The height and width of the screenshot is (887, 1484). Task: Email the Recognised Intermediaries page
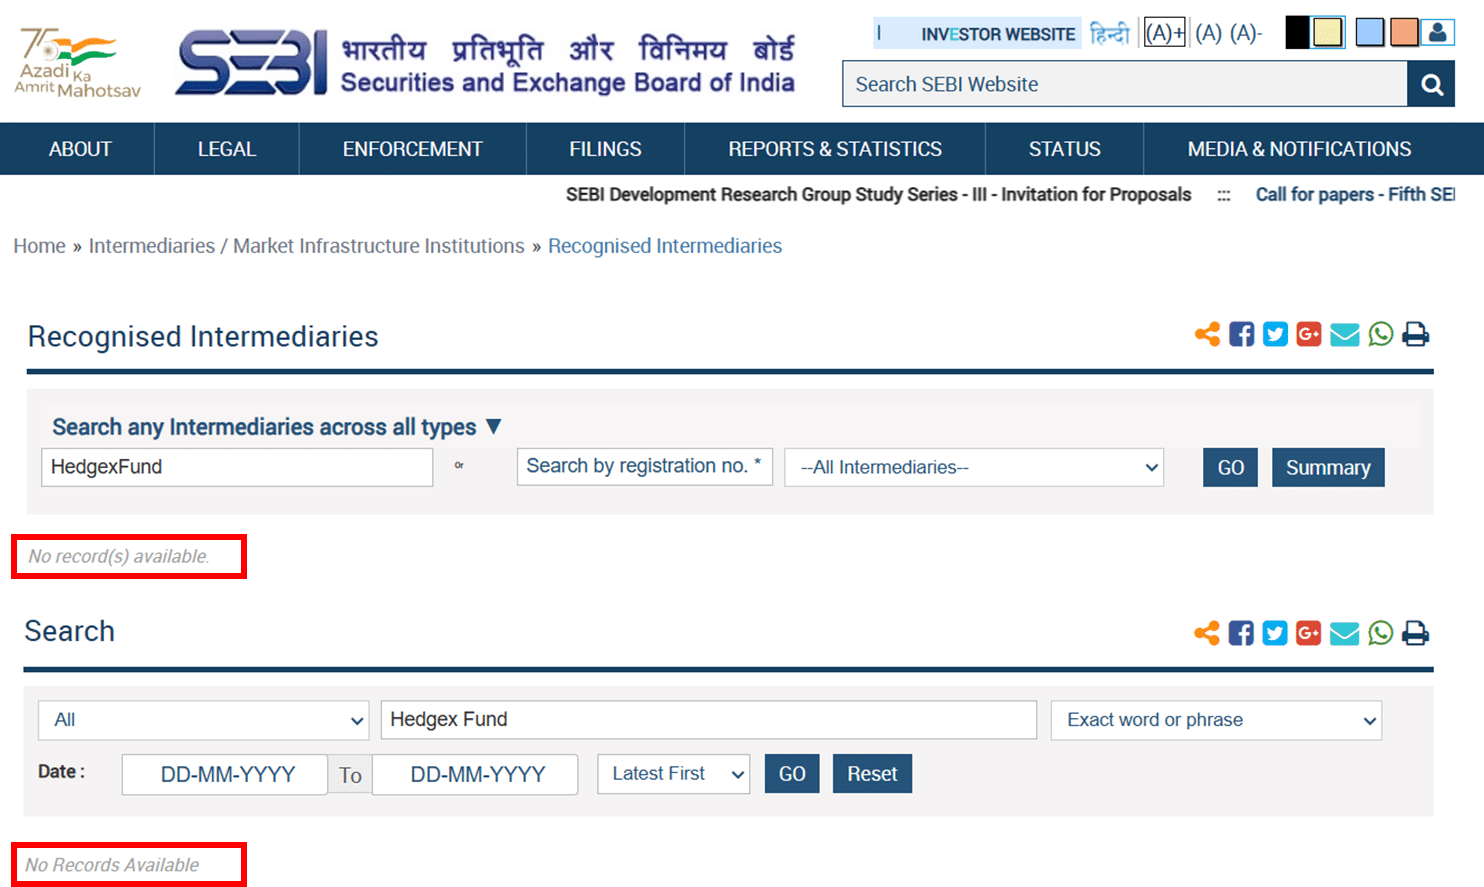1345,334
